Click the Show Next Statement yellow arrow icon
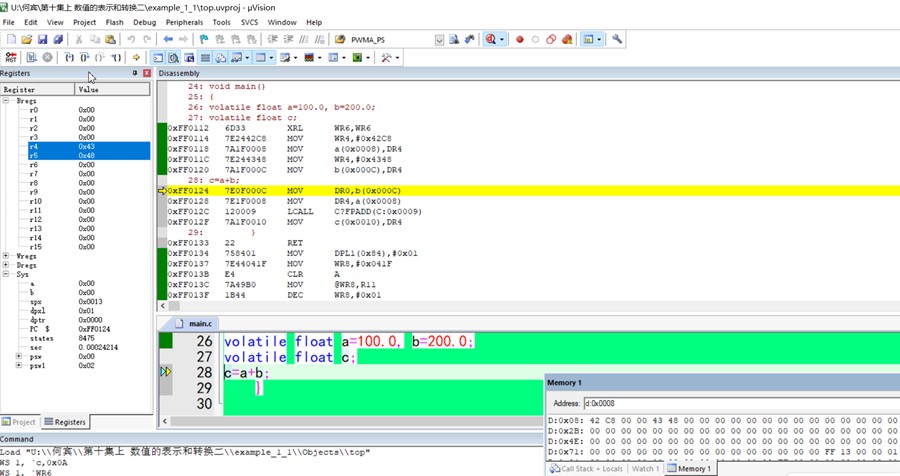900x476 pixels. [136, 58]
